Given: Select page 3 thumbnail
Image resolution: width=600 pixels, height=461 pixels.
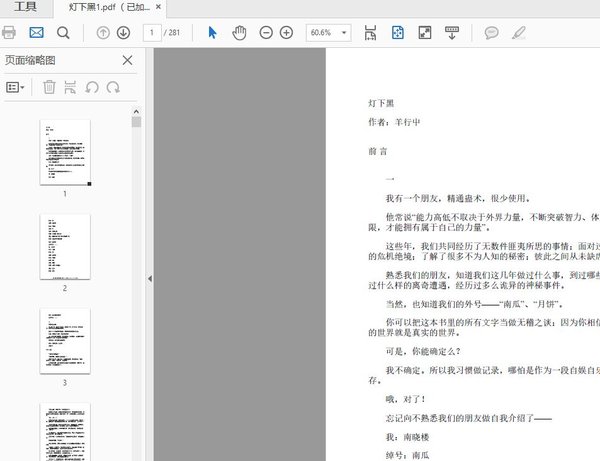Looking at the screenshot, I should 65,341.
